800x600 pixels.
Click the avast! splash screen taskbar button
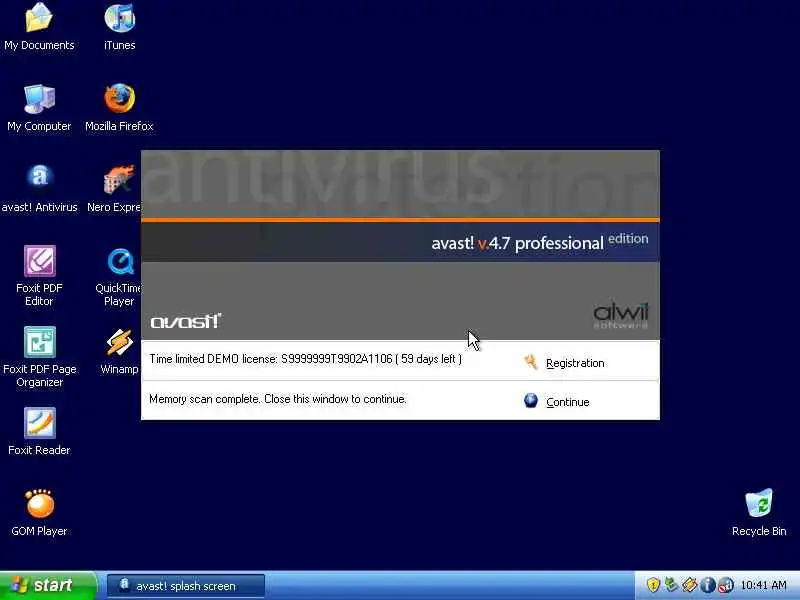pos(186,586)
